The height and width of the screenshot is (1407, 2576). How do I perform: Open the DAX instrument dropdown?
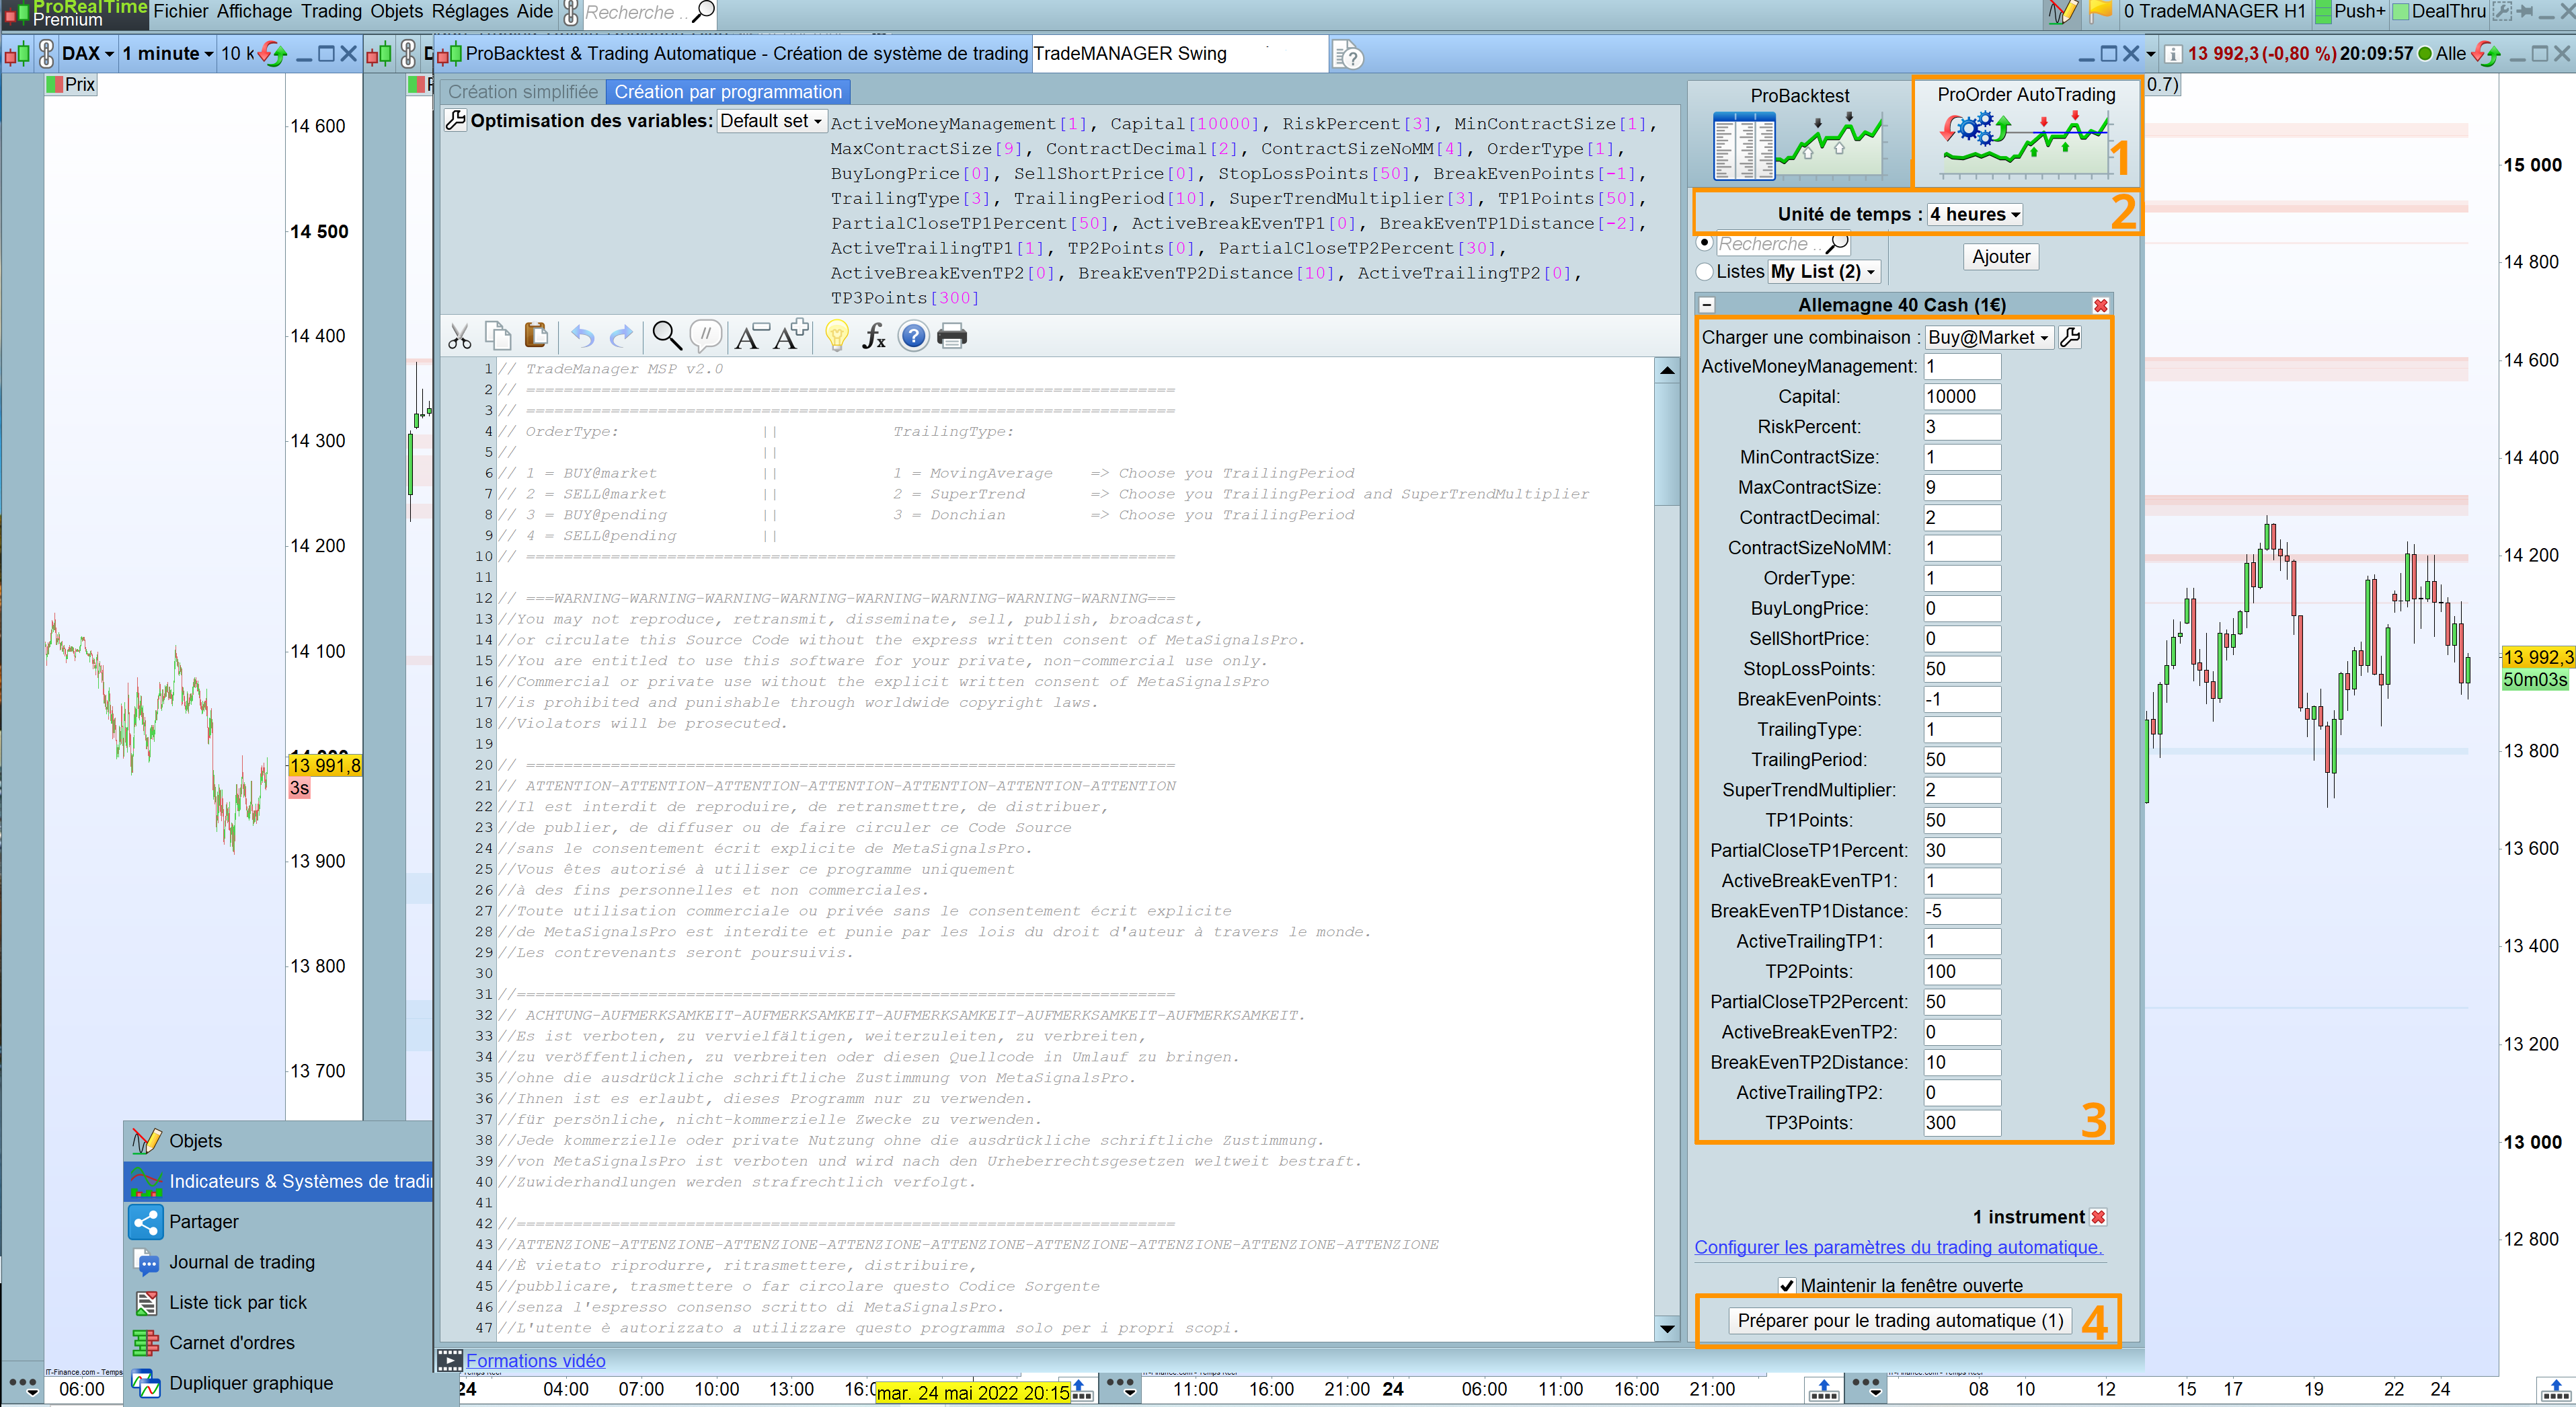tap(88, 54)
